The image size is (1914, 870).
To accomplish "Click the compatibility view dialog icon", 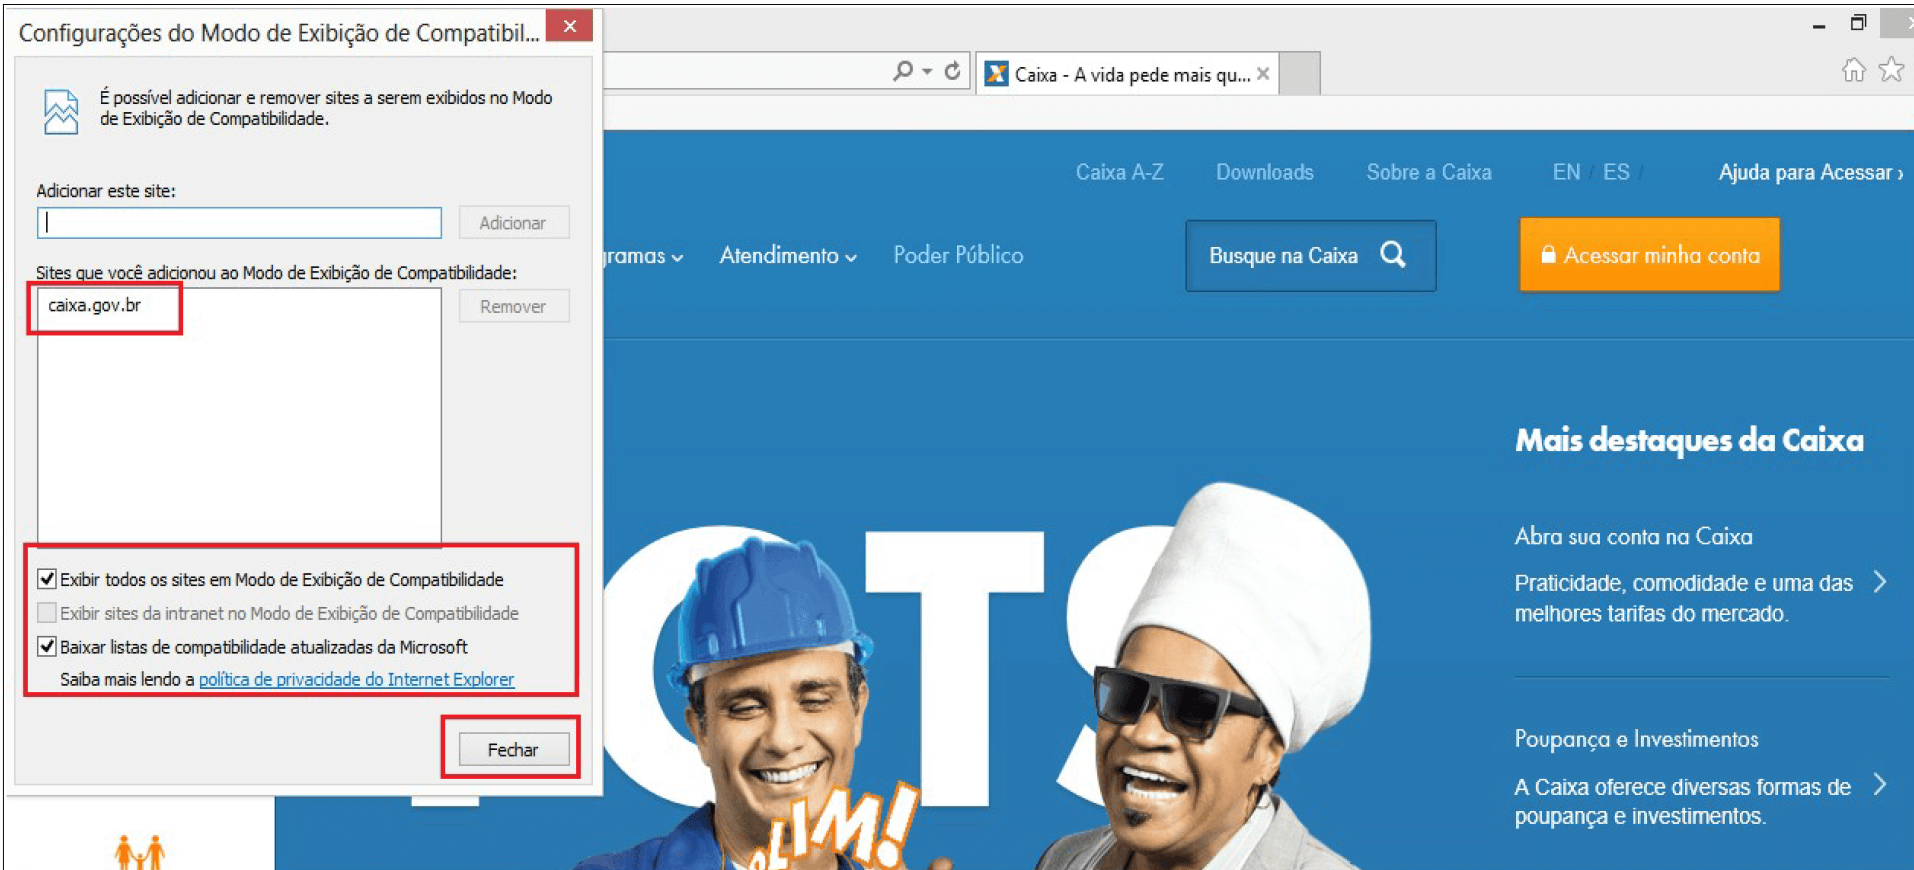I will pos(61,111).
